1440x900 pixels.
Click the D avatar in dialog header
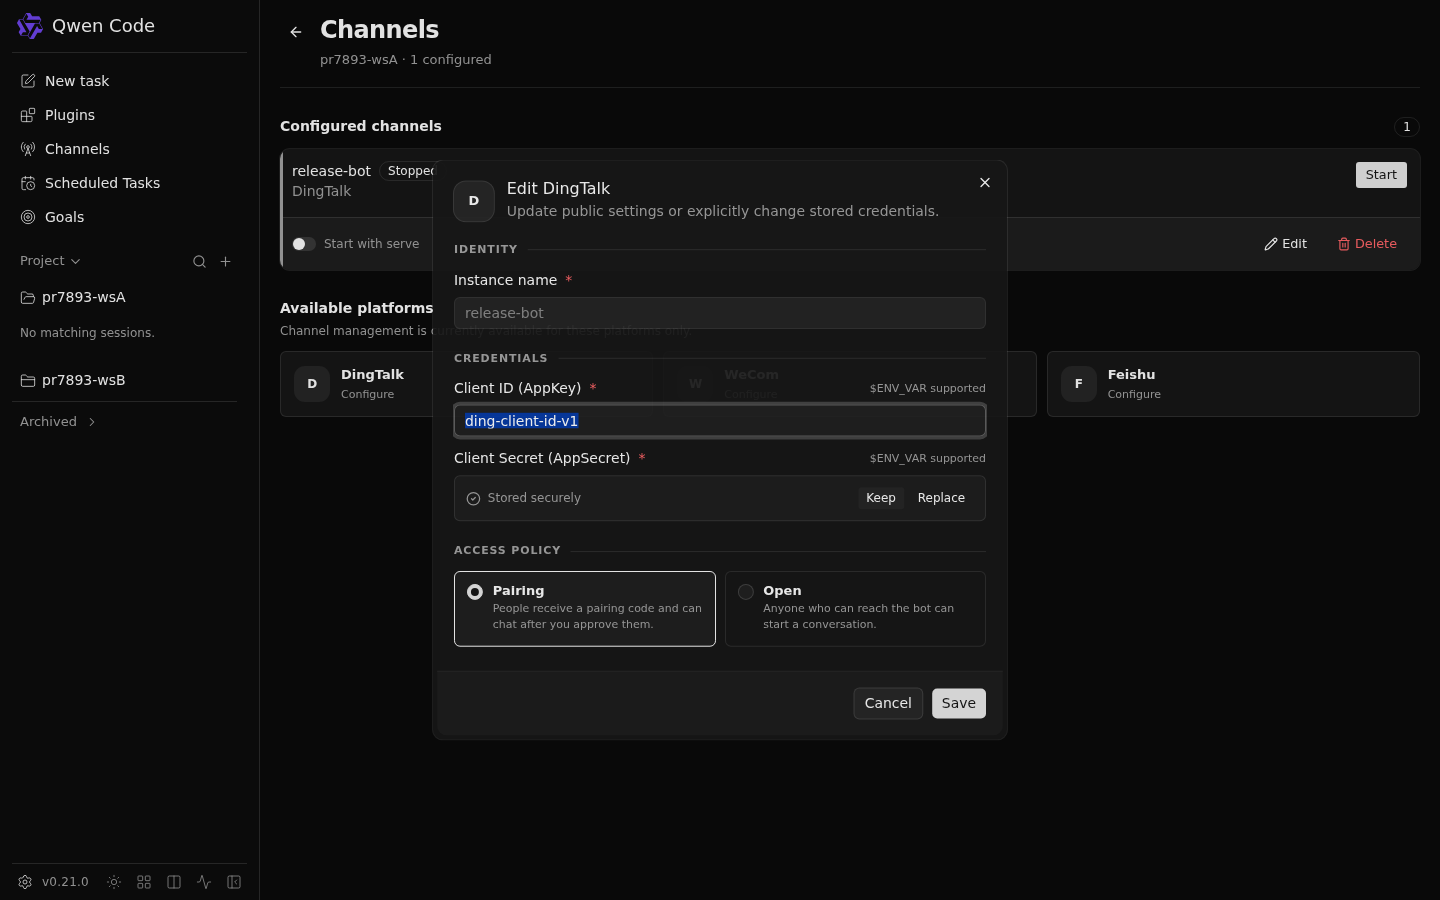tap(474, 201)
